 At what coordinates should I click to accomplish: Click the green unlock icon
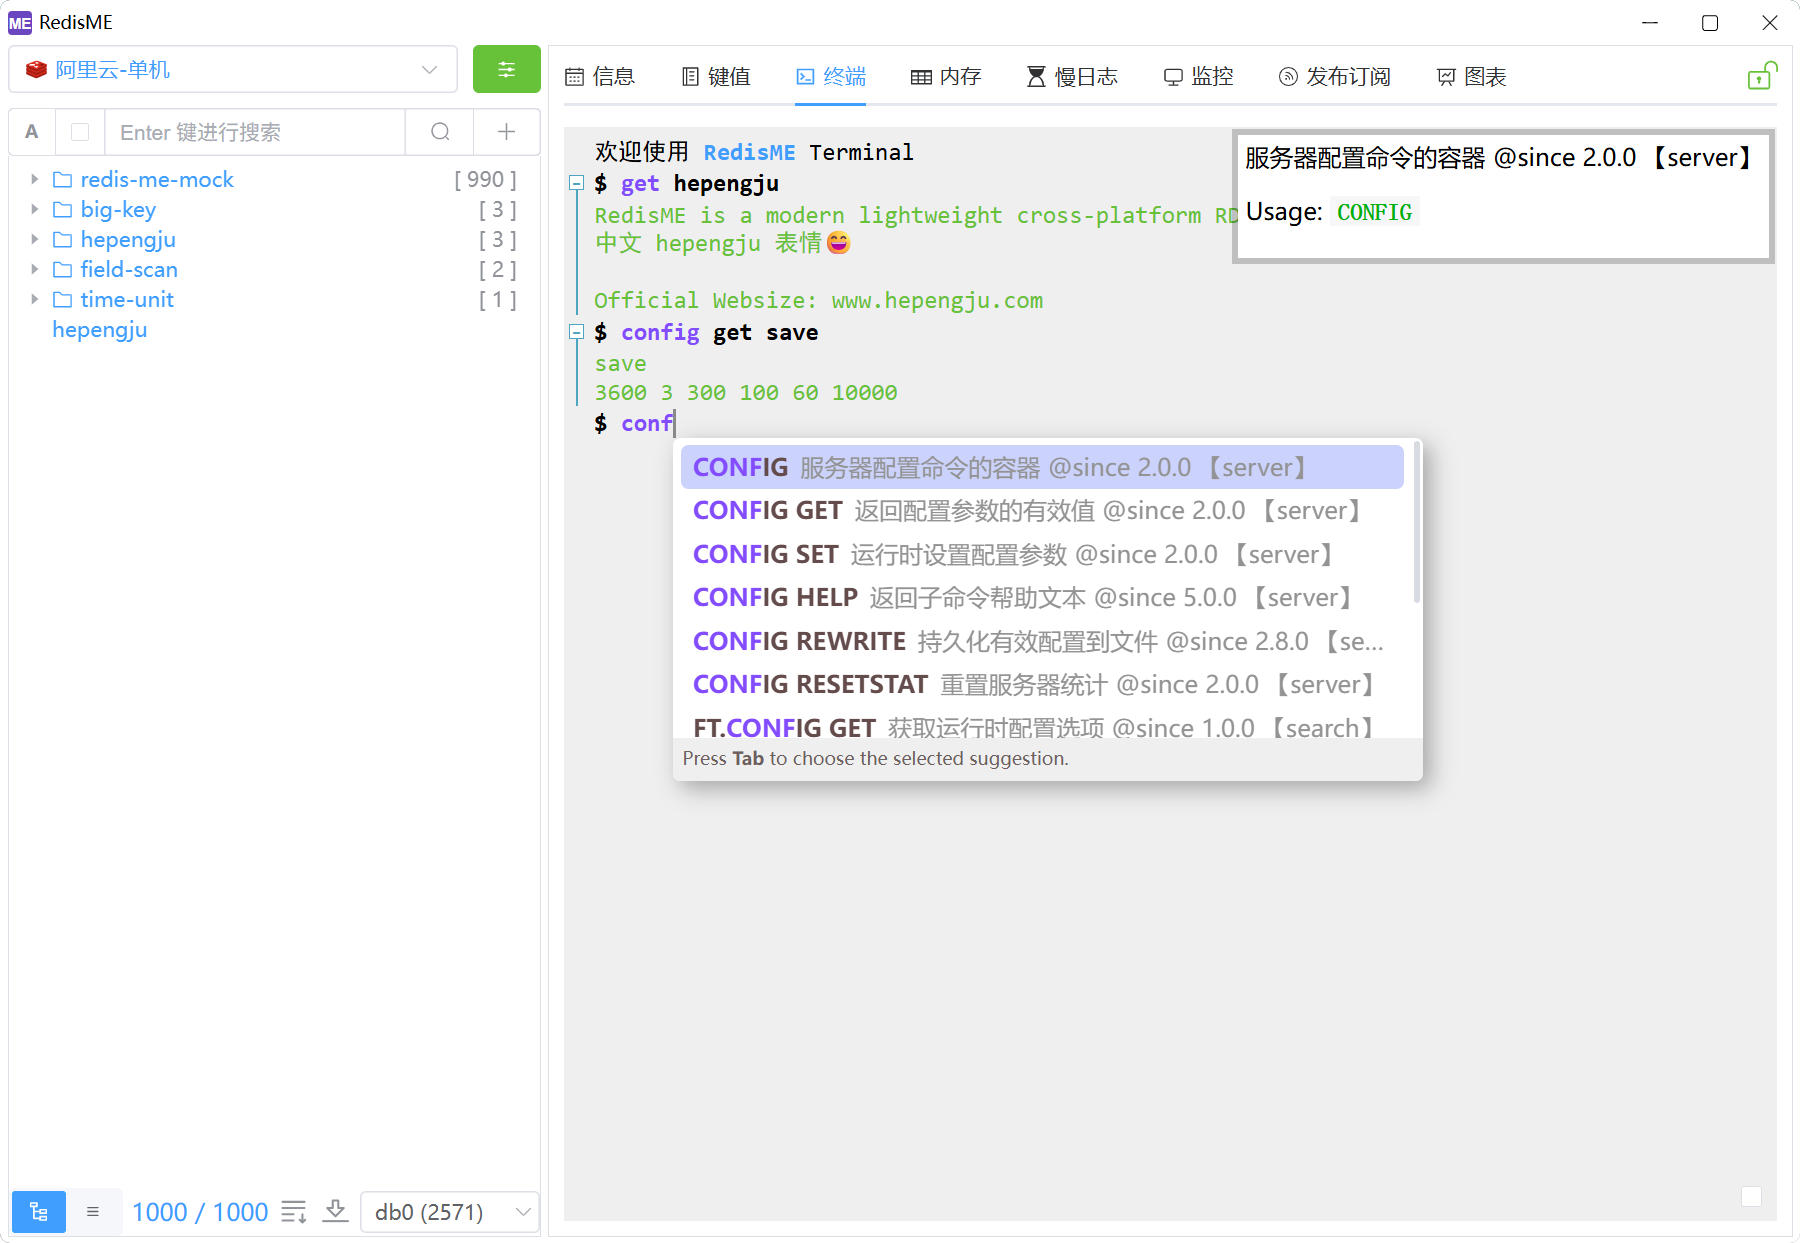tap(1760, 77)
